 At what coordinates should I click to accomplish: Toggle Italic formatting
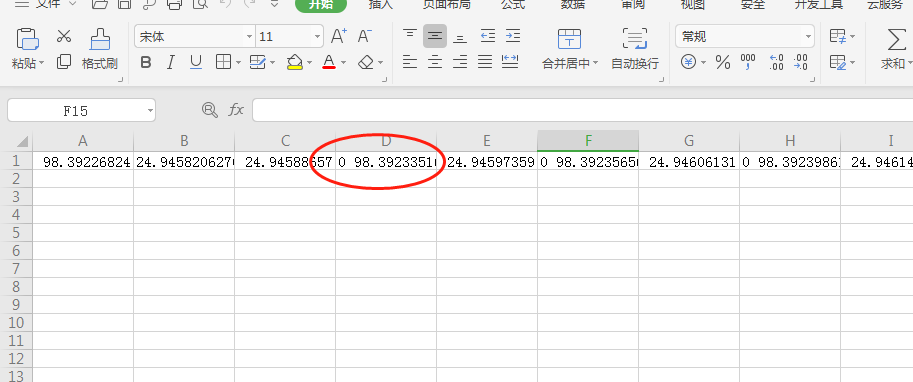pos(171,62)
